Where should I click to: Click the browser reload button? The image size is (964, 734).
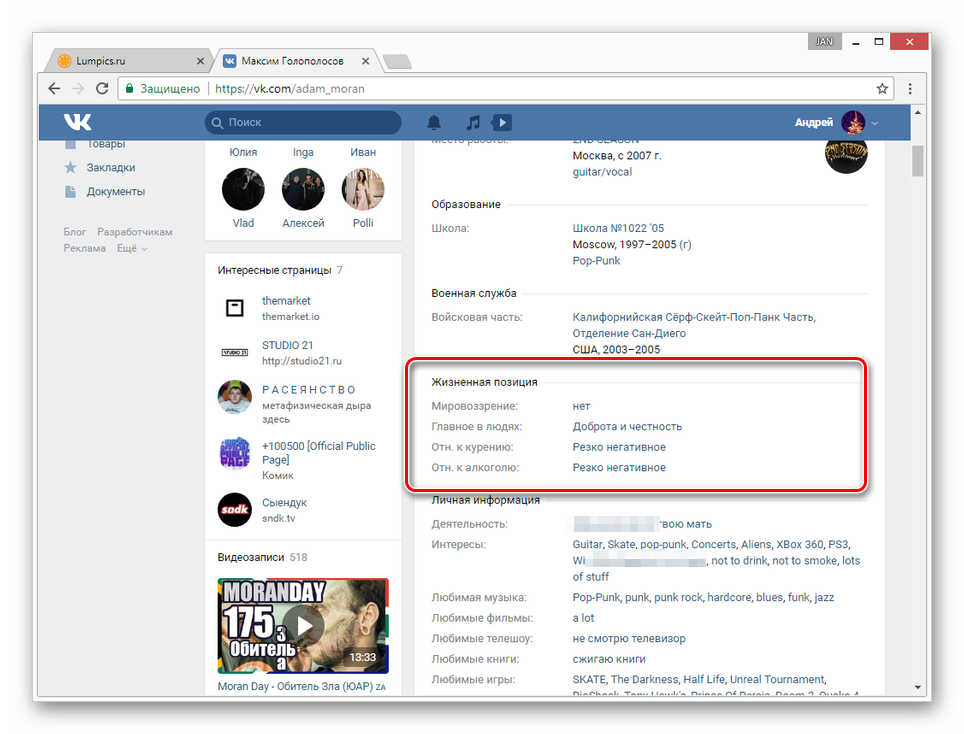click(104, 88)
